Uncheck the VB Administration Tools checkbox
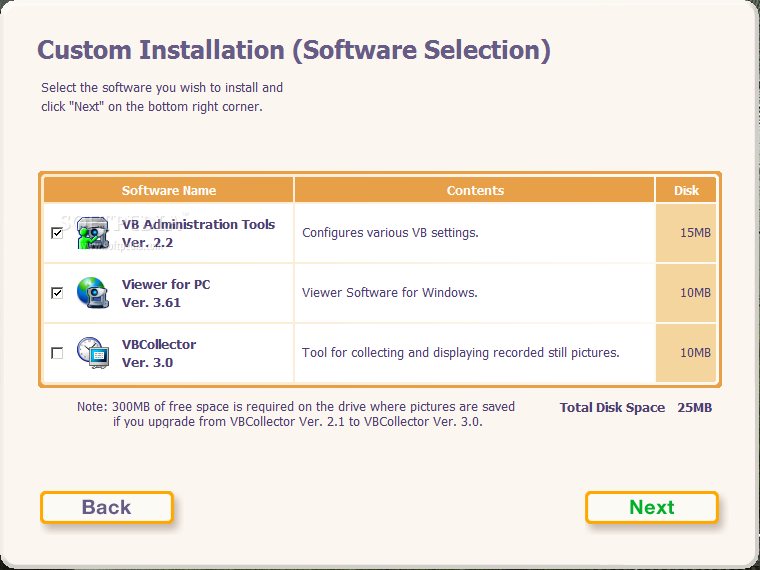Viewport: 760px width, 570px height. 57,233
